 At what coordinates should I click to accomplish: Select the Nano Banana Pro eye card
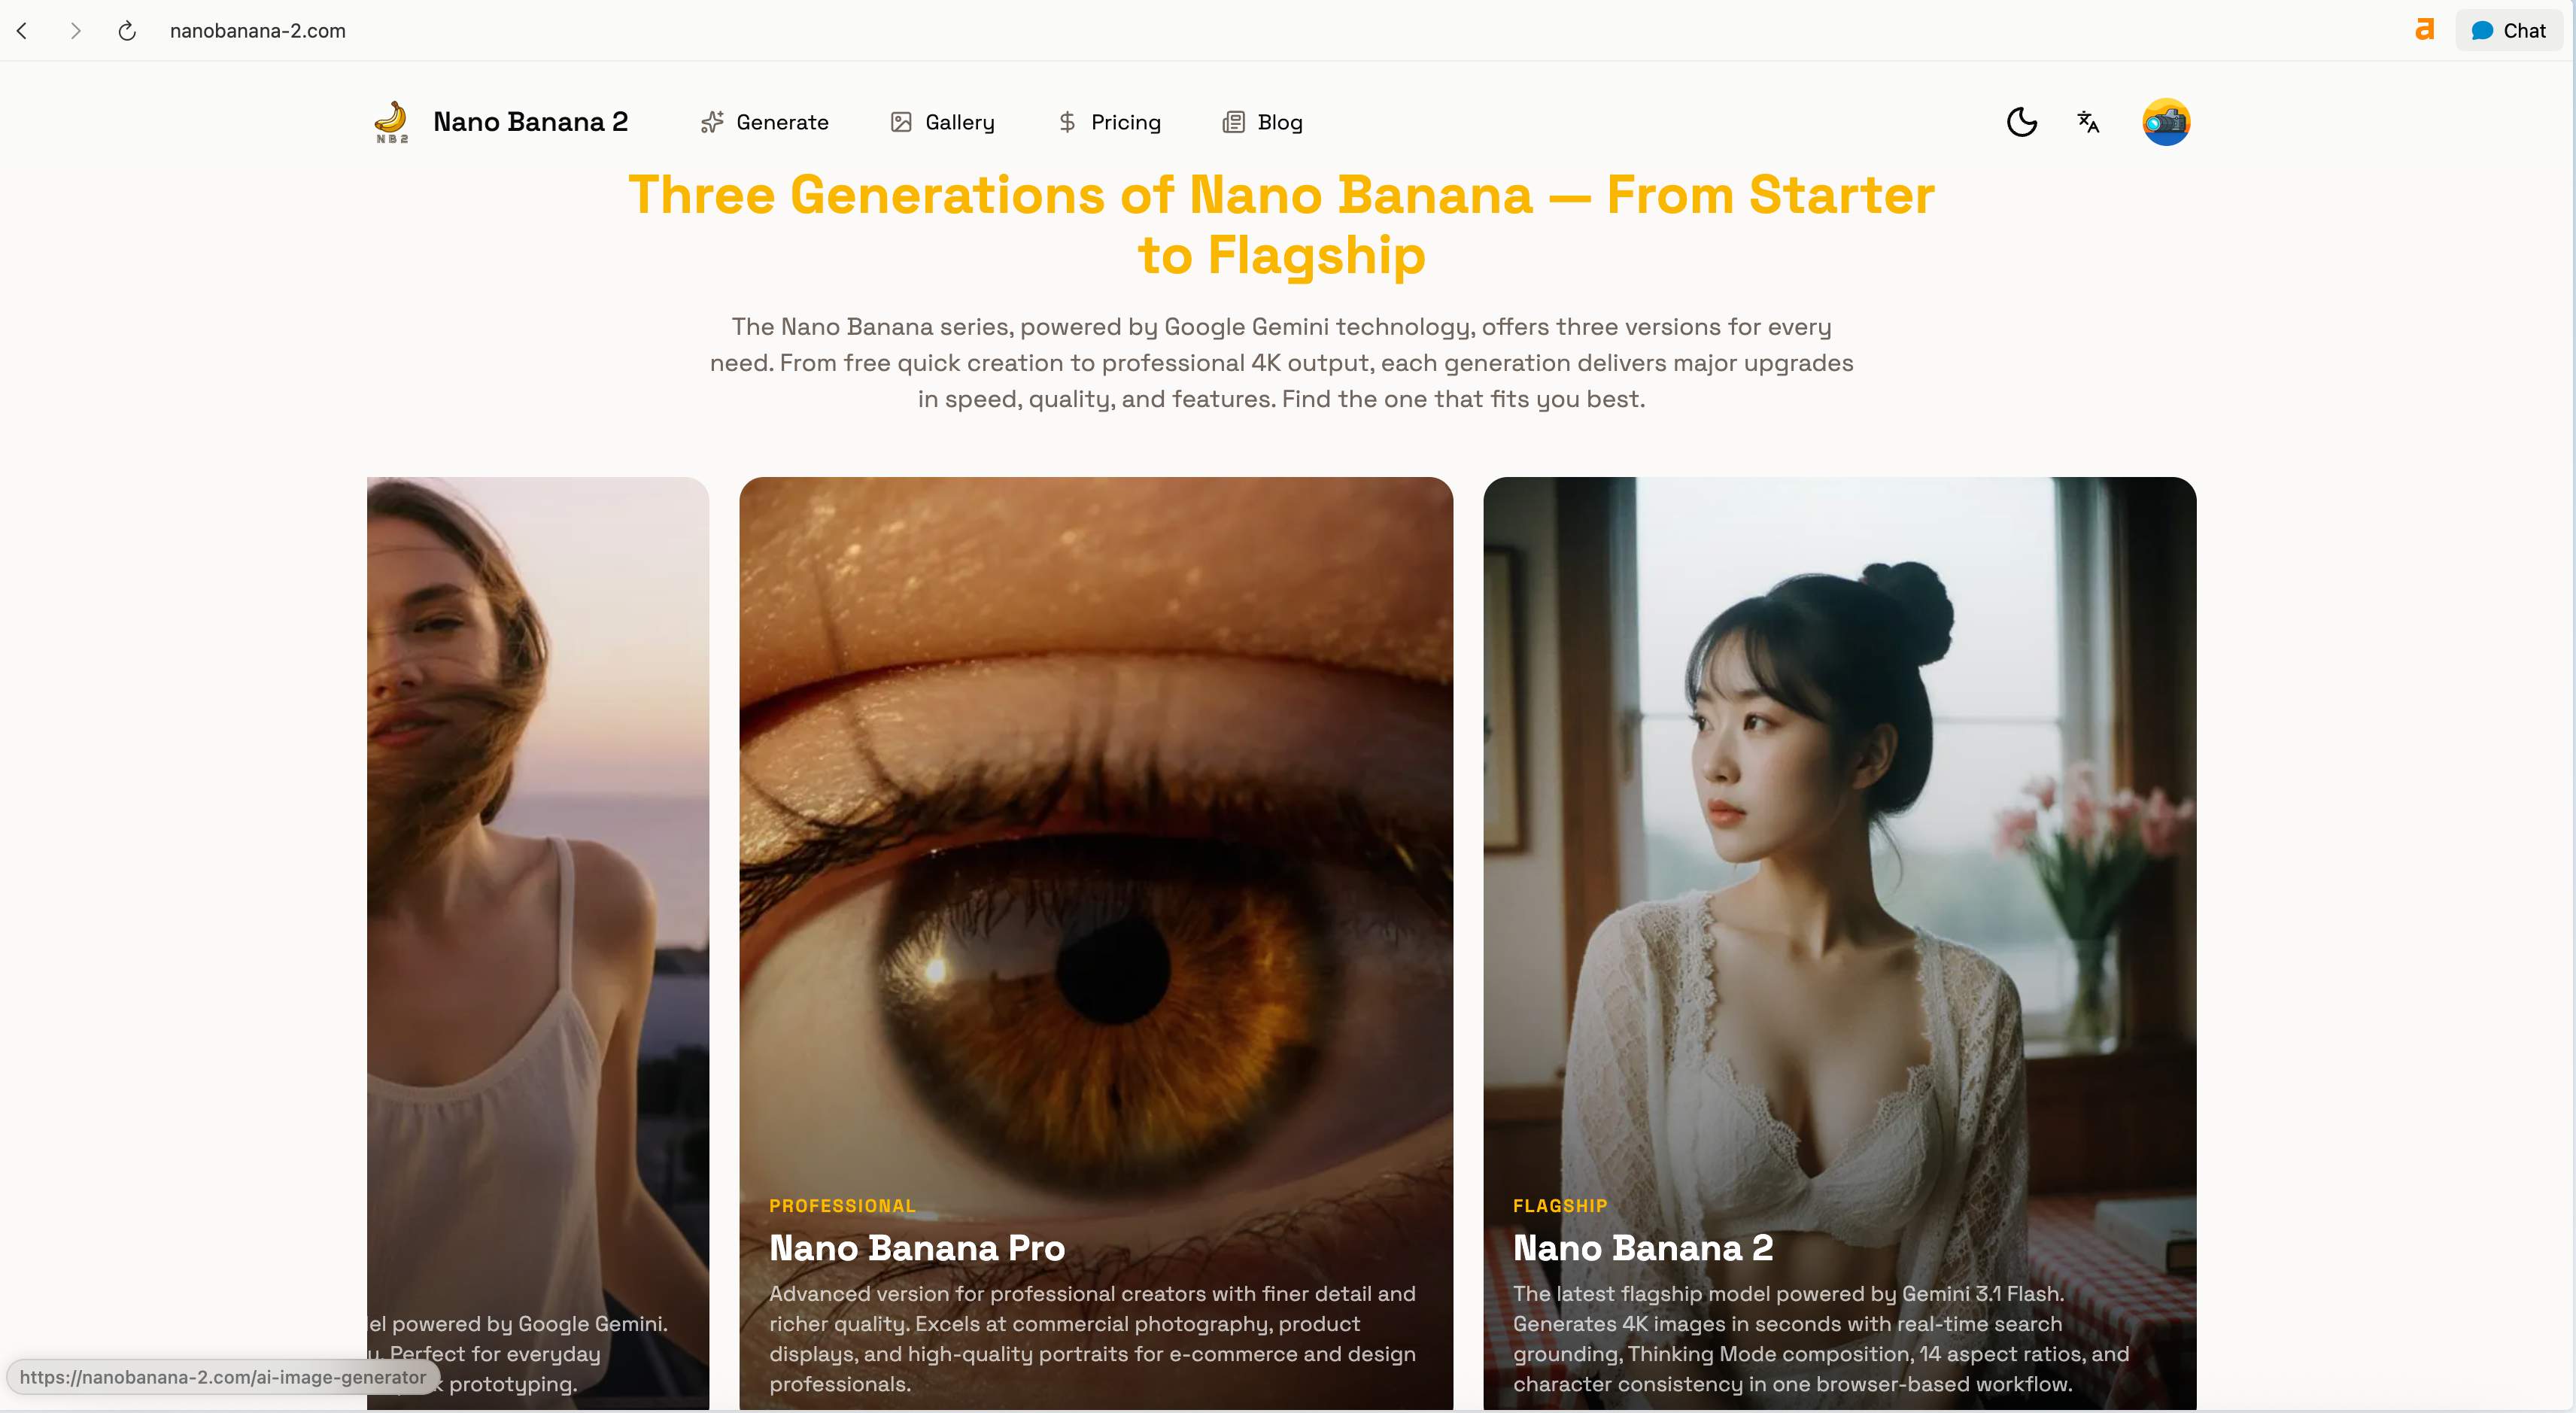(x=1096, y=943)
